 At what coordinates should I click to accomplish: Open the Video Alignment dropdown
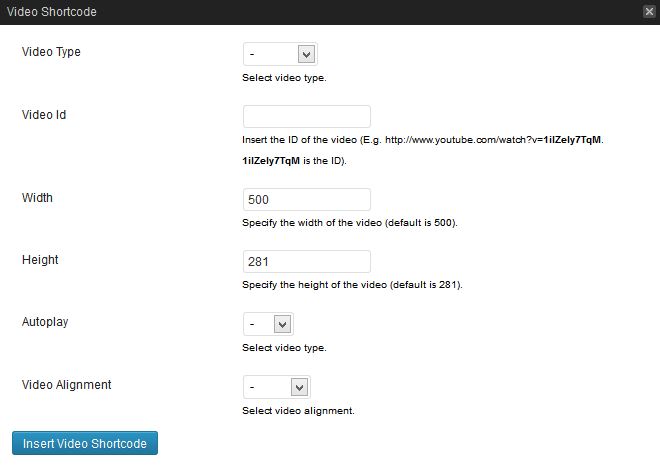click(276, 386)
